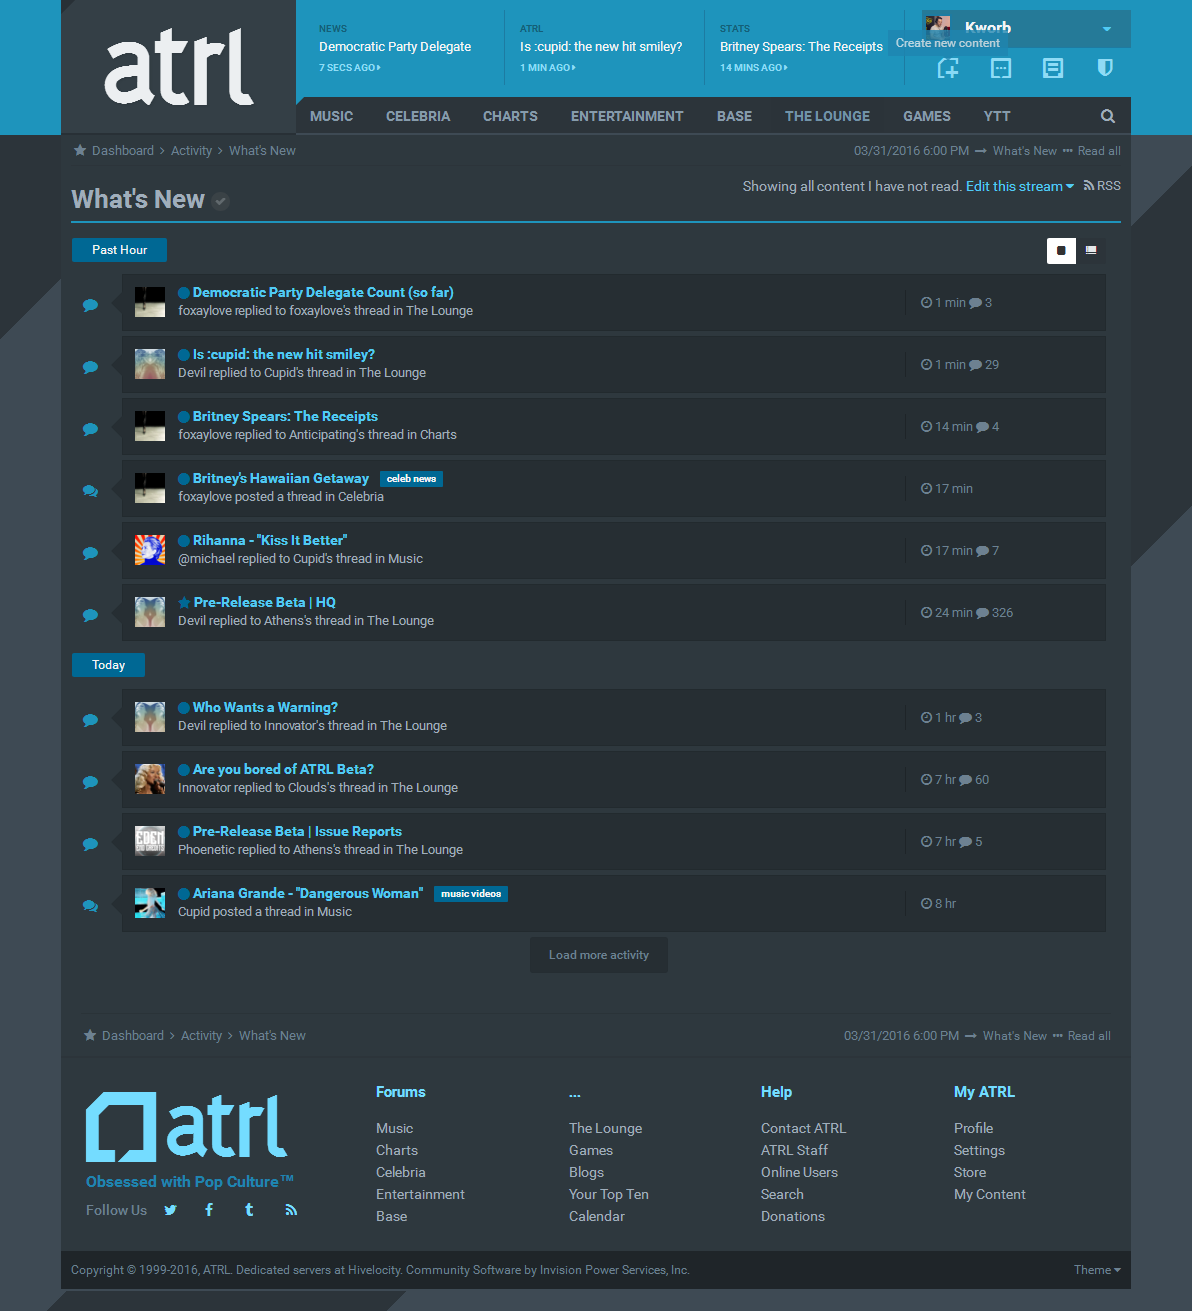Open the avatar on the Rihanna thread row
The width and height of the screenshot is (1192, 1311).
tap(150, 550)
